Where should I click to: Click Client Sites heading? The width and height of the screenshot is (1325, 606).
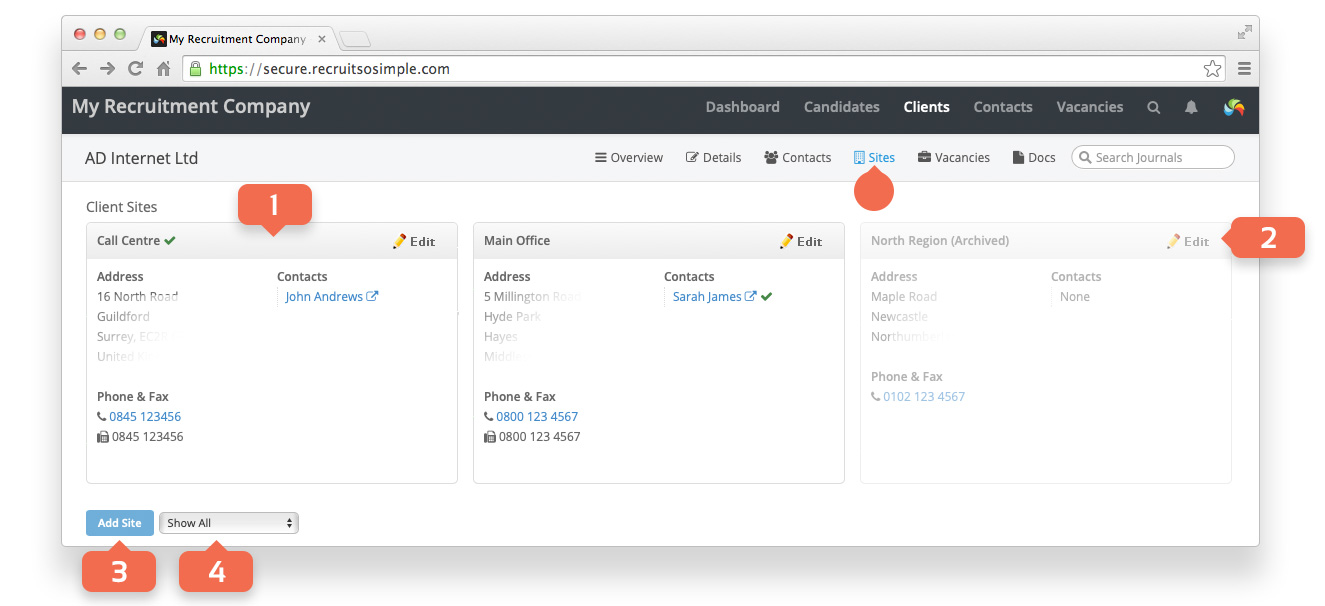(122, 207)
